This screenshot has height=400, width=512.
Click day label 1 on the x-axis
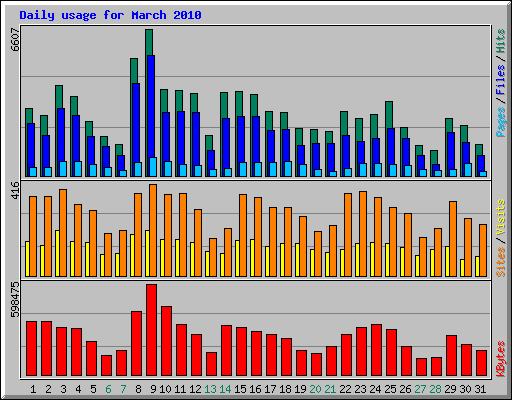(33, 389)
